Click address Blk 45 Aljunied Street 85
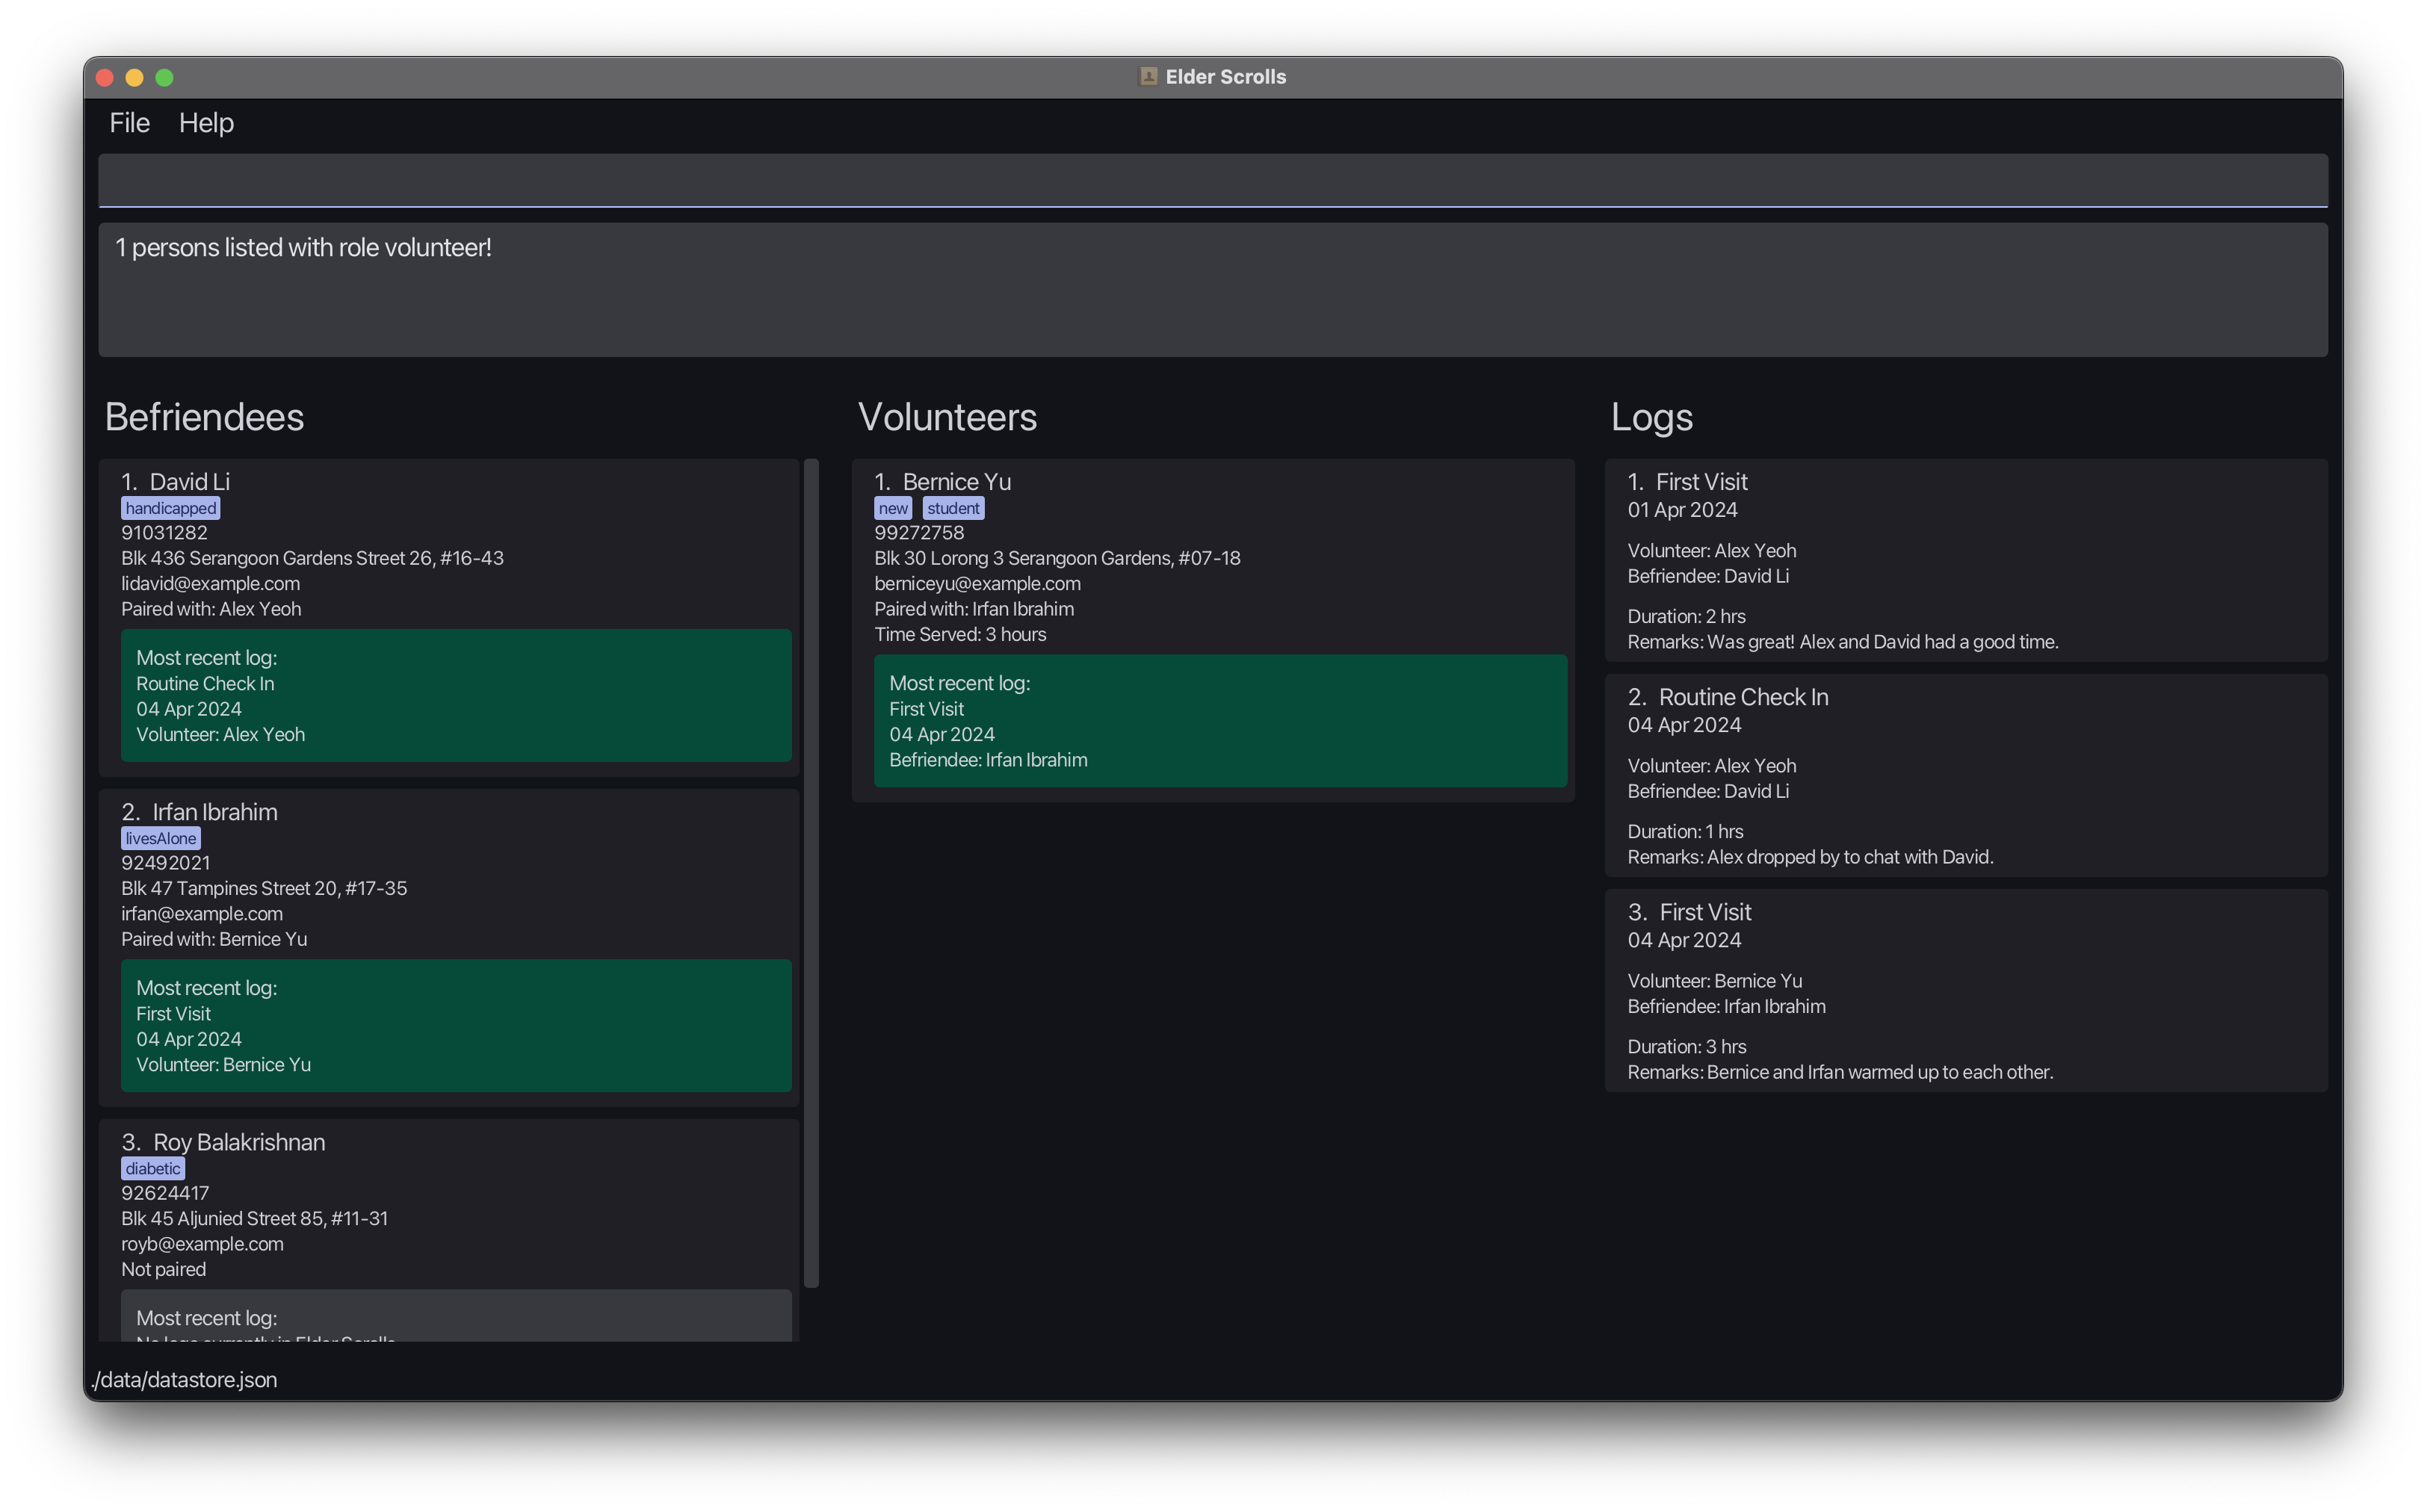Image resolution: width=2427 pixels, height=1512 pixels. pyautogui.click(x=255, y=1218)
